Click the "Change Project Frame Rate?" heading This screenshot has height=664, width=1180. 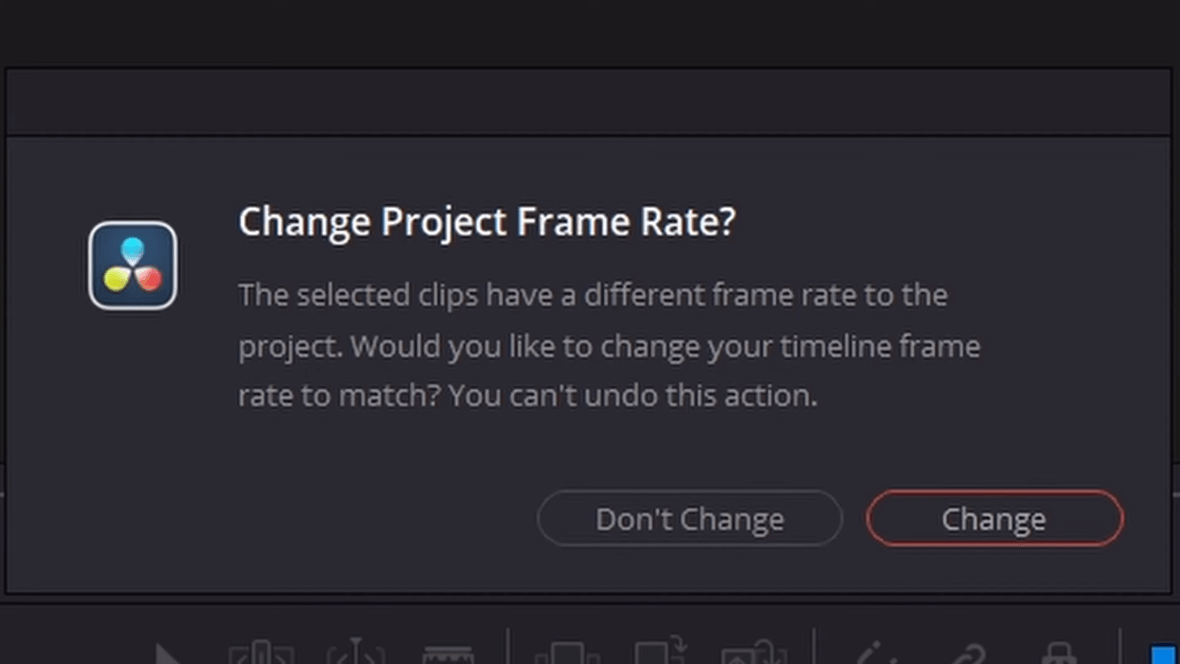(x=487, y=221)
